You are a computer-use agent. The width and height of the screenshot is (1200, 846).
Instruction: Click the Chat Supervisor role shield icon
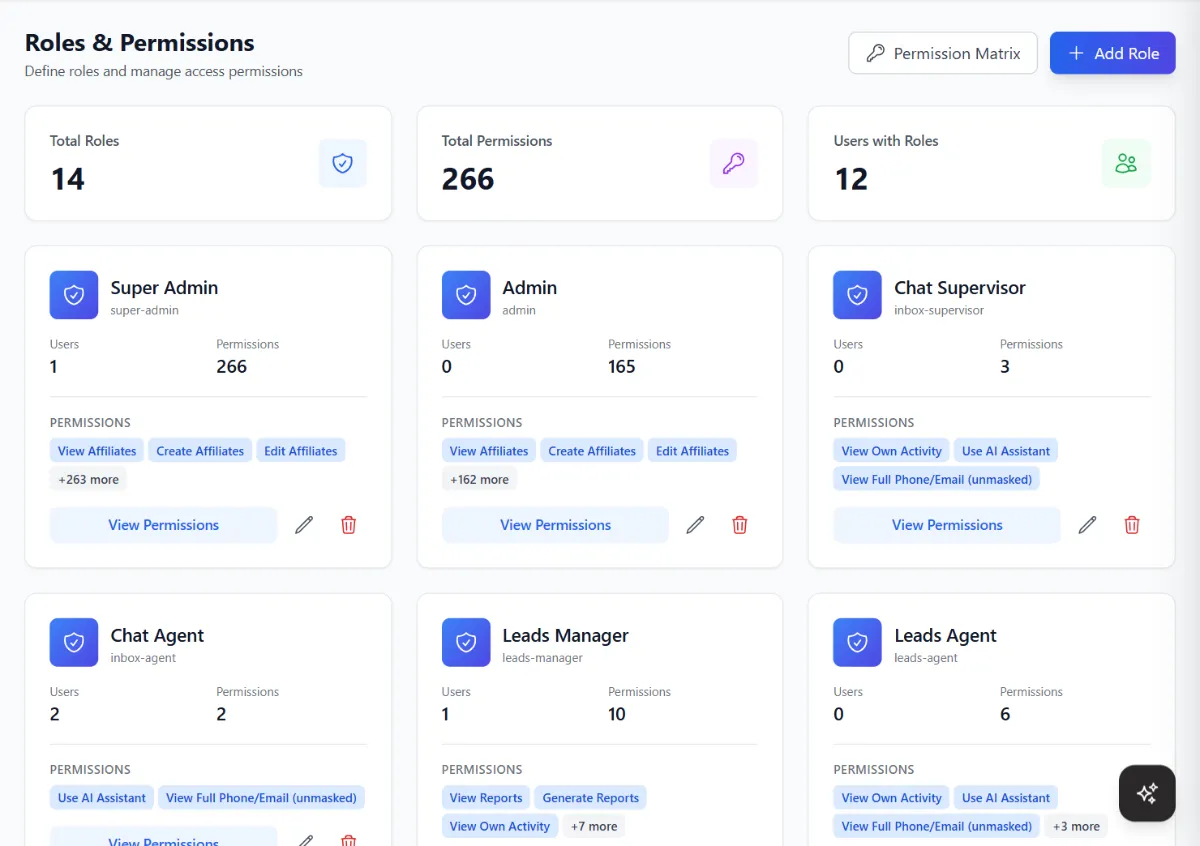(857, 295)
